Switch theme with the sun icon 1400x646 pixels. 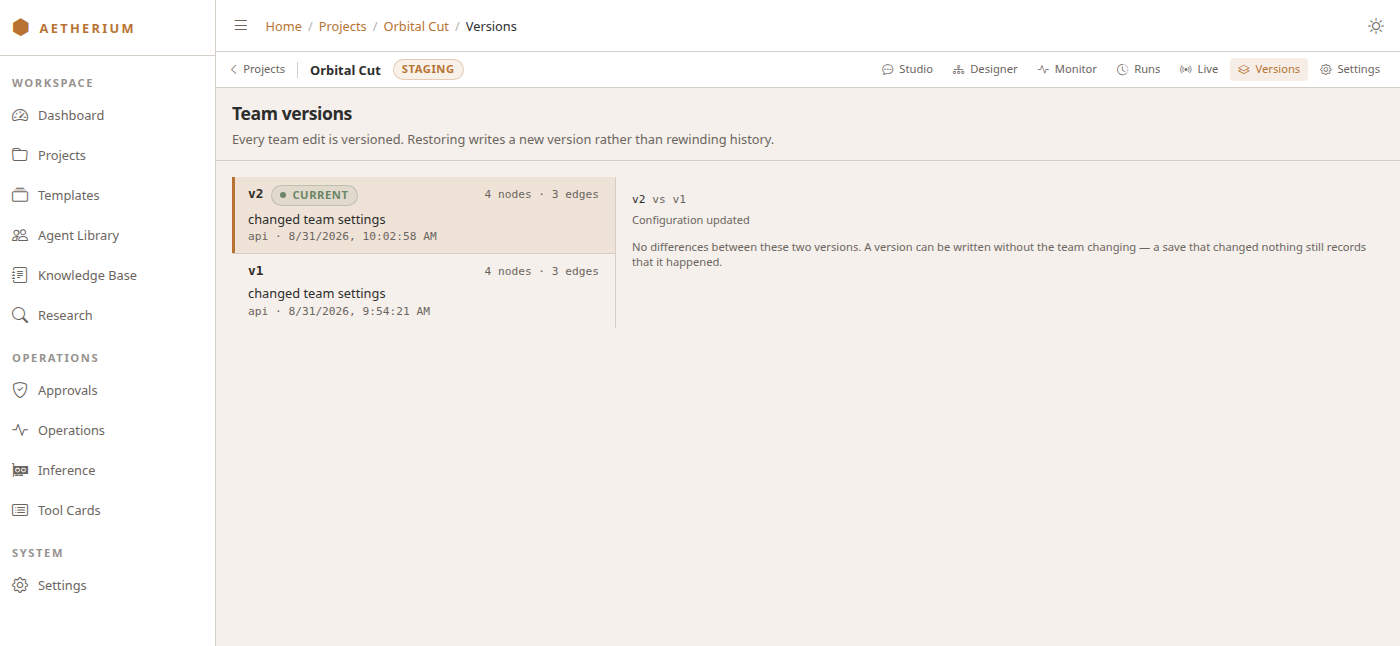(x=1376, y=26)
